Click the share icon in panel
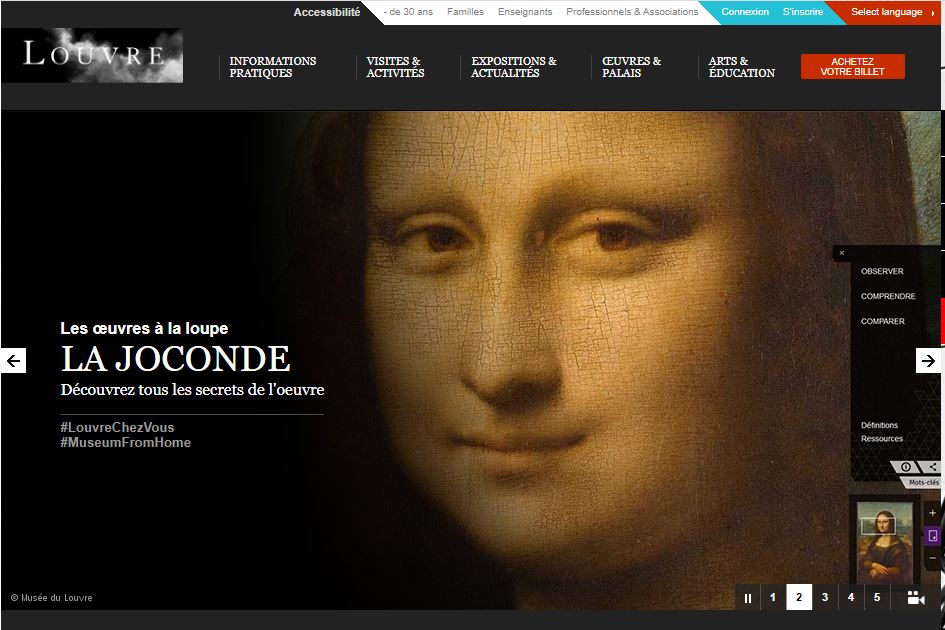The height and width of the screenshot is (630, 945). pos(932,467)
